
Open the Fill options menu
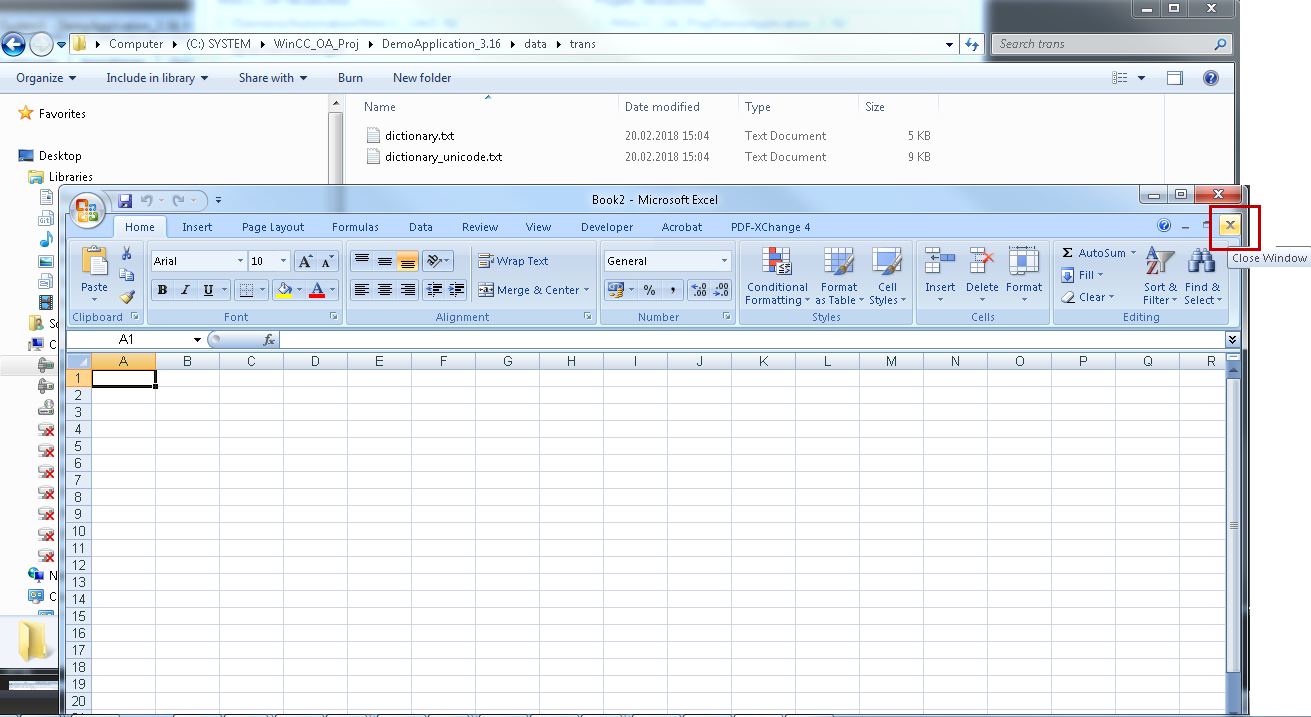pos(1082,275)
